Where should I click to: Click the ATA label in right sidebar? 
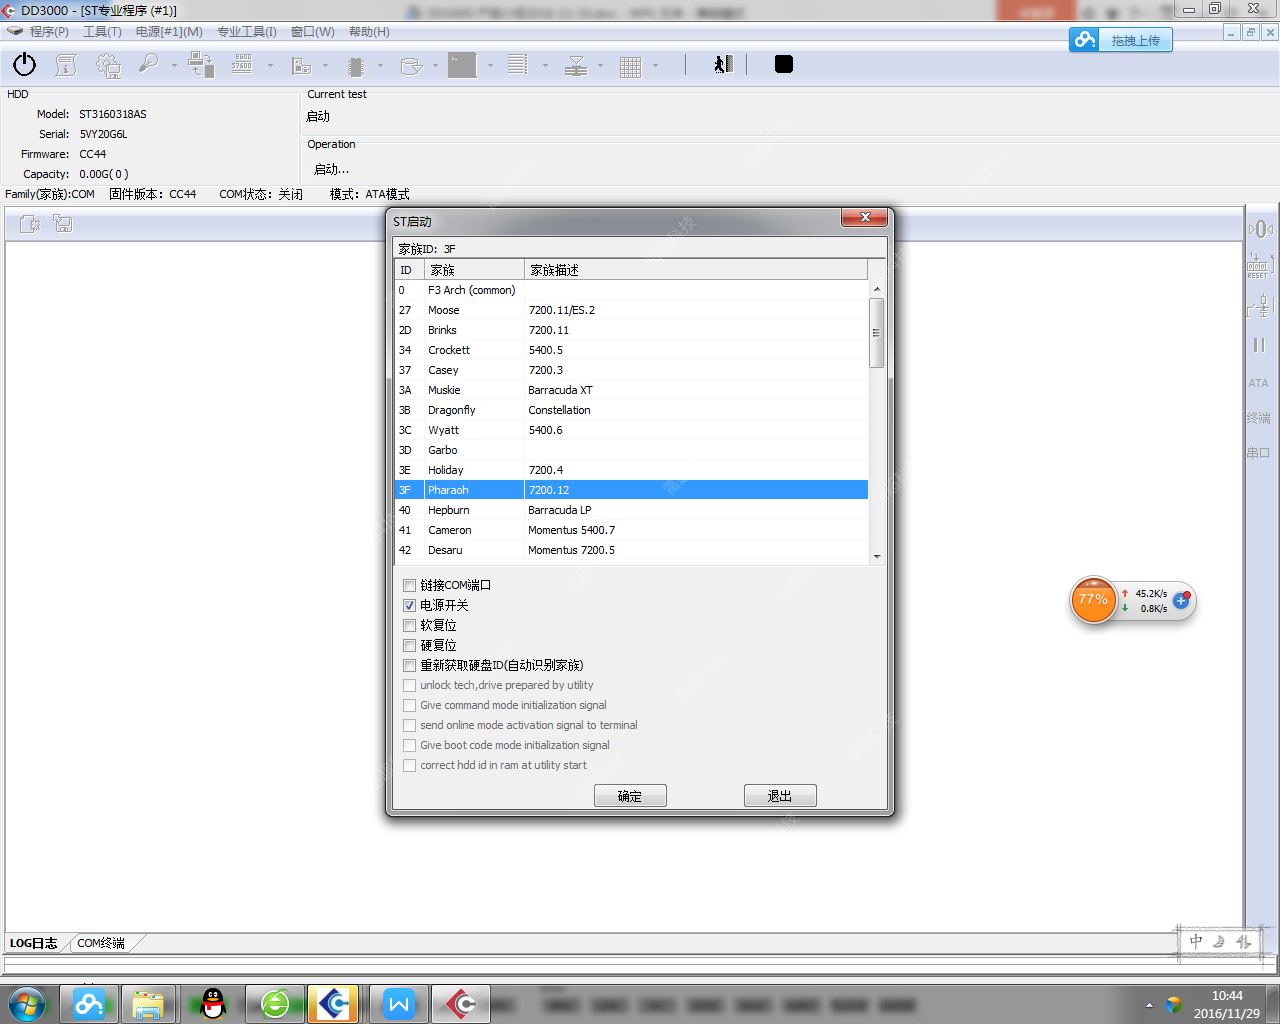click(1258, 383)
